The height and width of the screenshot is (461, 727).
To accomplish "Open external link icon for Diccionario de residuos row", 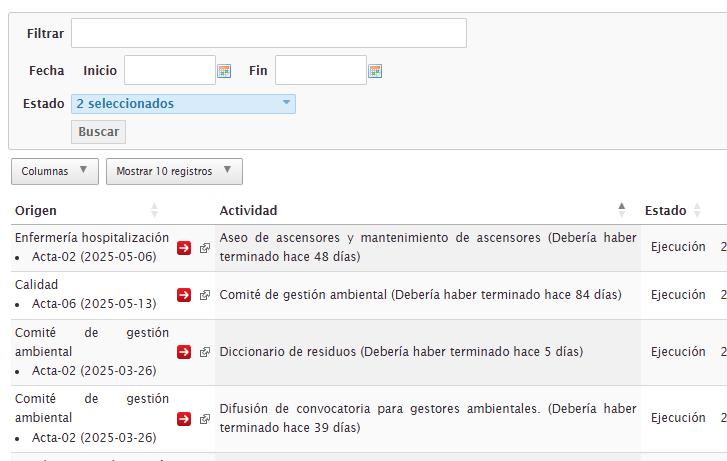I will click(204, 352).
